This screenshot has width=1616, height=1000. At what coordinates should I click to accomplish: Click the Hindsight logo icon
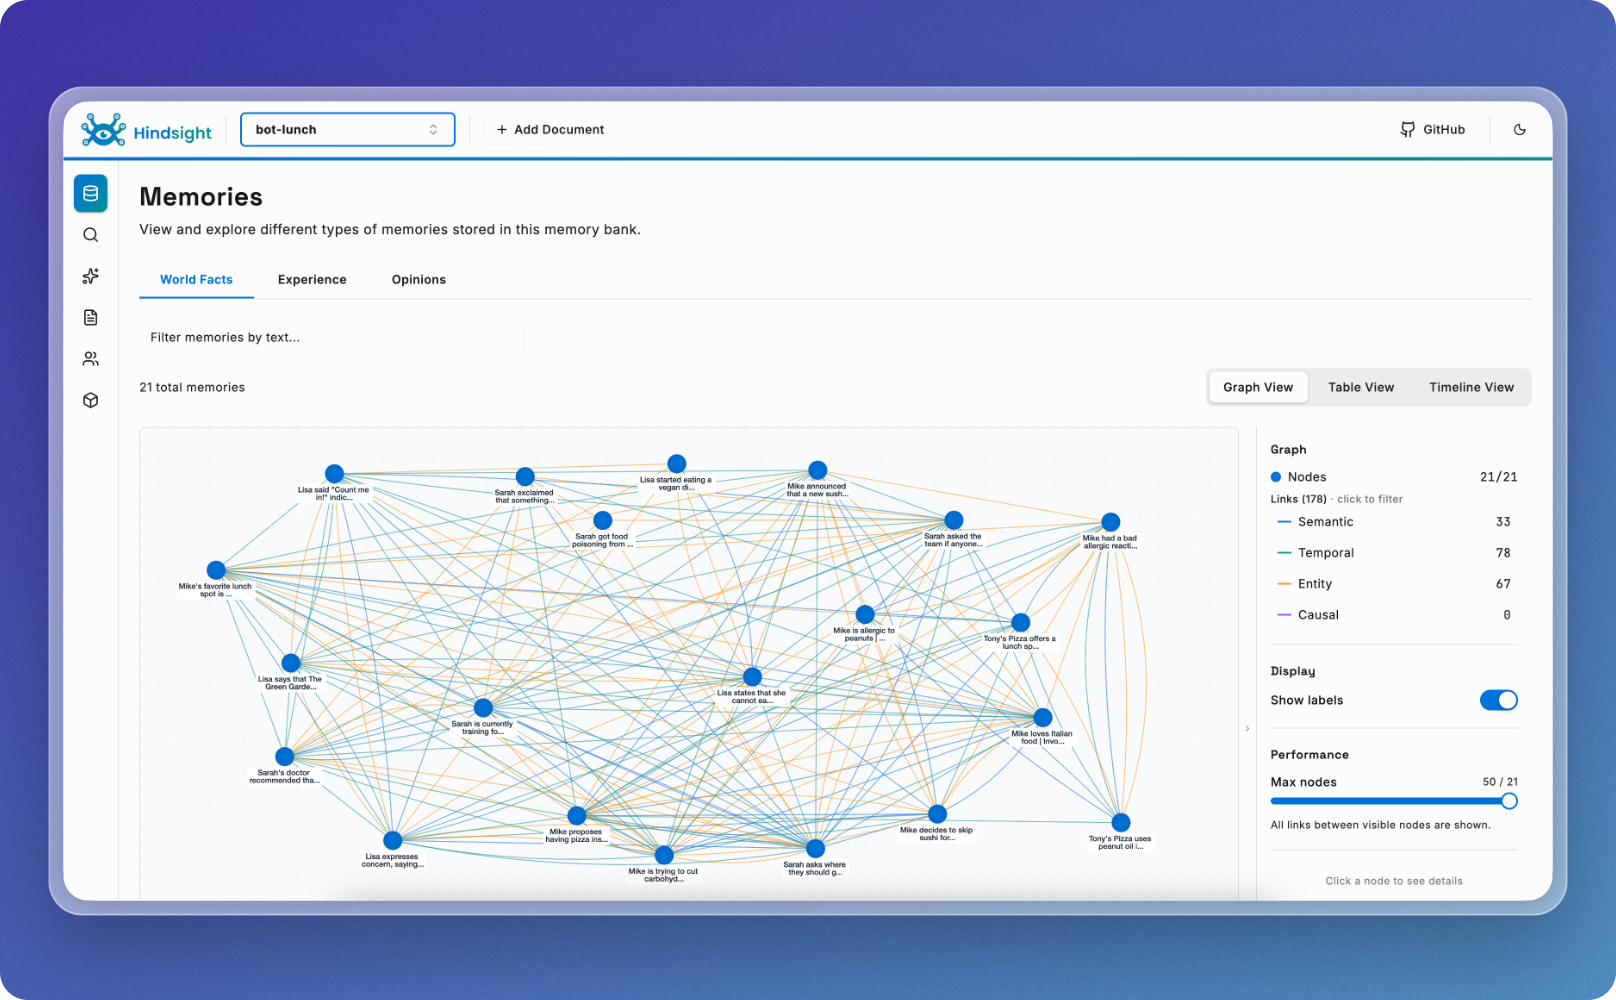click(x=104, y=130)
